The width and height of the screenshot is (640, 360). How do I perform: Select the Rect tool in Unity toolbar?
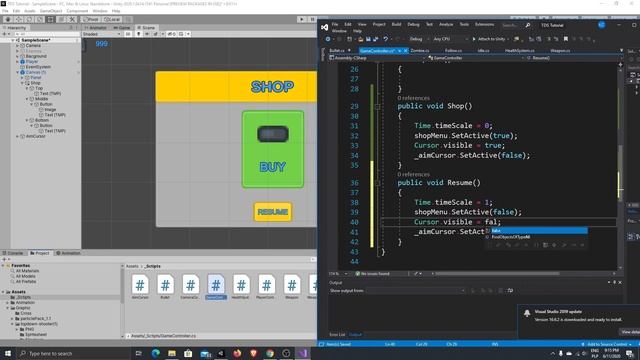coord(50,19)
